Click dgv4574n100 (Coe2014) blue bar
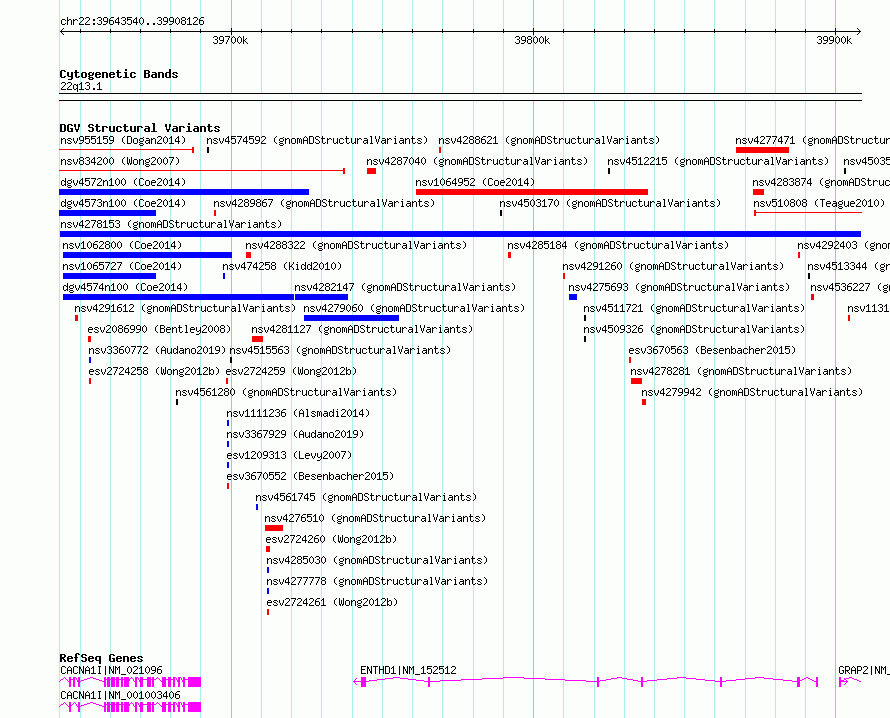This screenshot has width=890, height=718. pos(178,297)
